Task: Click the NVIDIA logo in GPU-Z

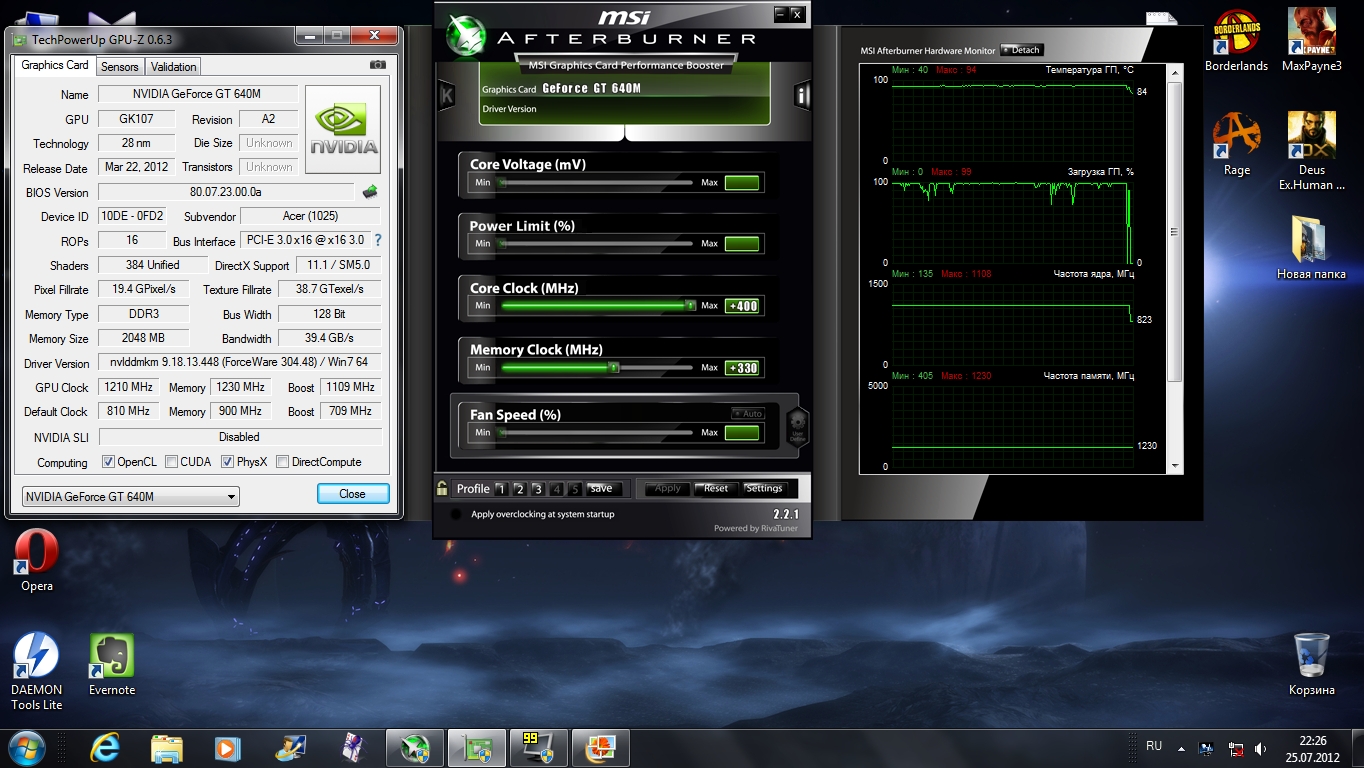Action: (x=343, y=130)
